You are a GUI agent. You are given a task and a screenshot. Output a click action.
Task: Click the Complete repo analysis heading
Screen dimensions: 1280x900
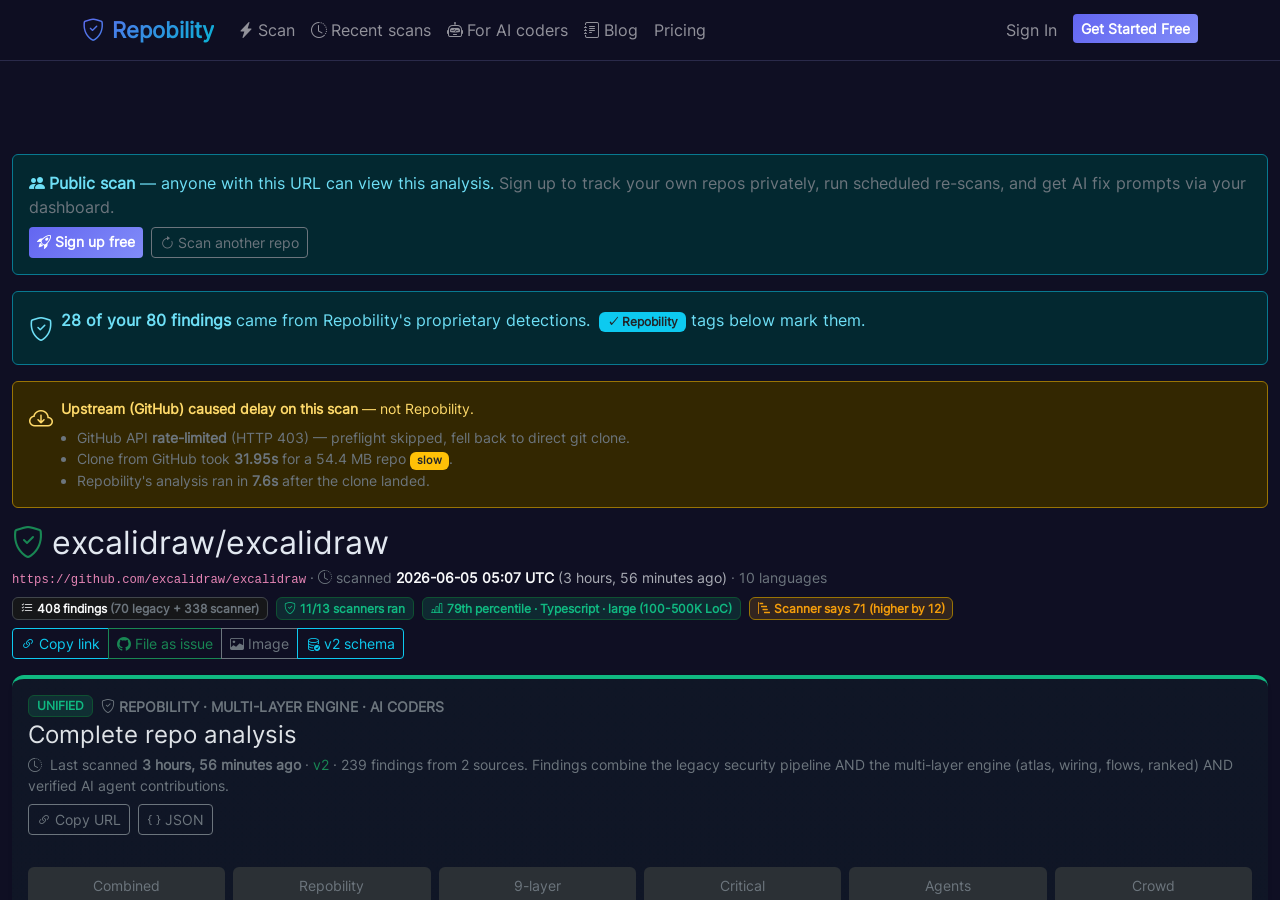162,734
